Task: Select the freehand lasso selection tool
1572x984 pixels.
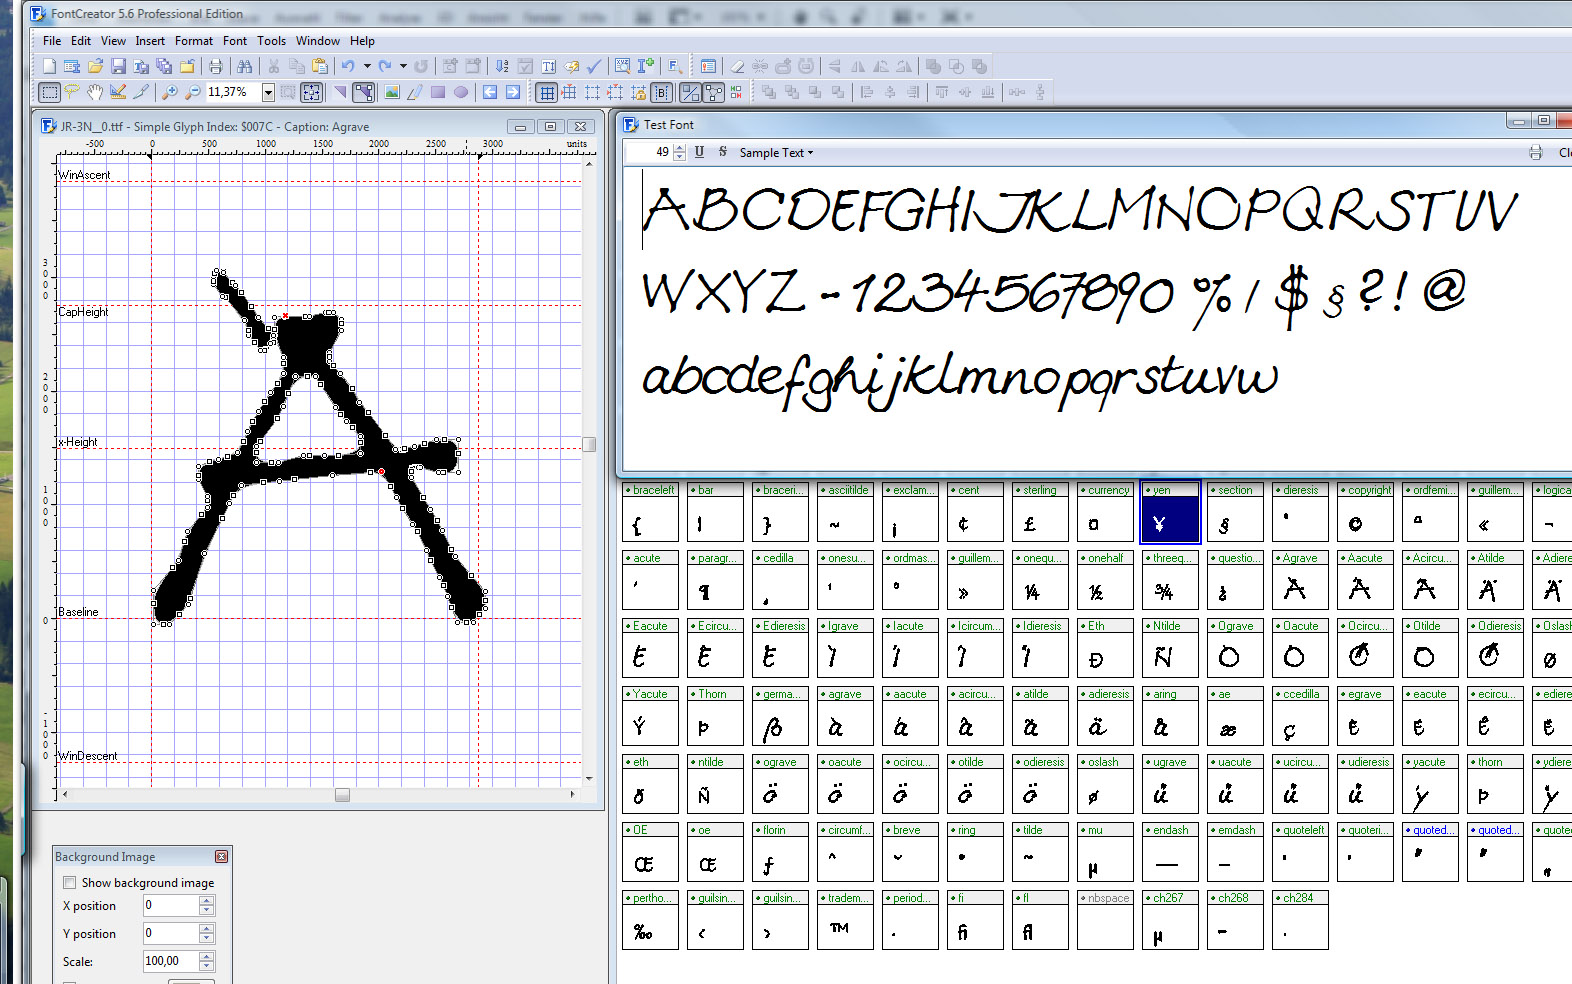Action: pyautogui.click(x=72, y=92)
